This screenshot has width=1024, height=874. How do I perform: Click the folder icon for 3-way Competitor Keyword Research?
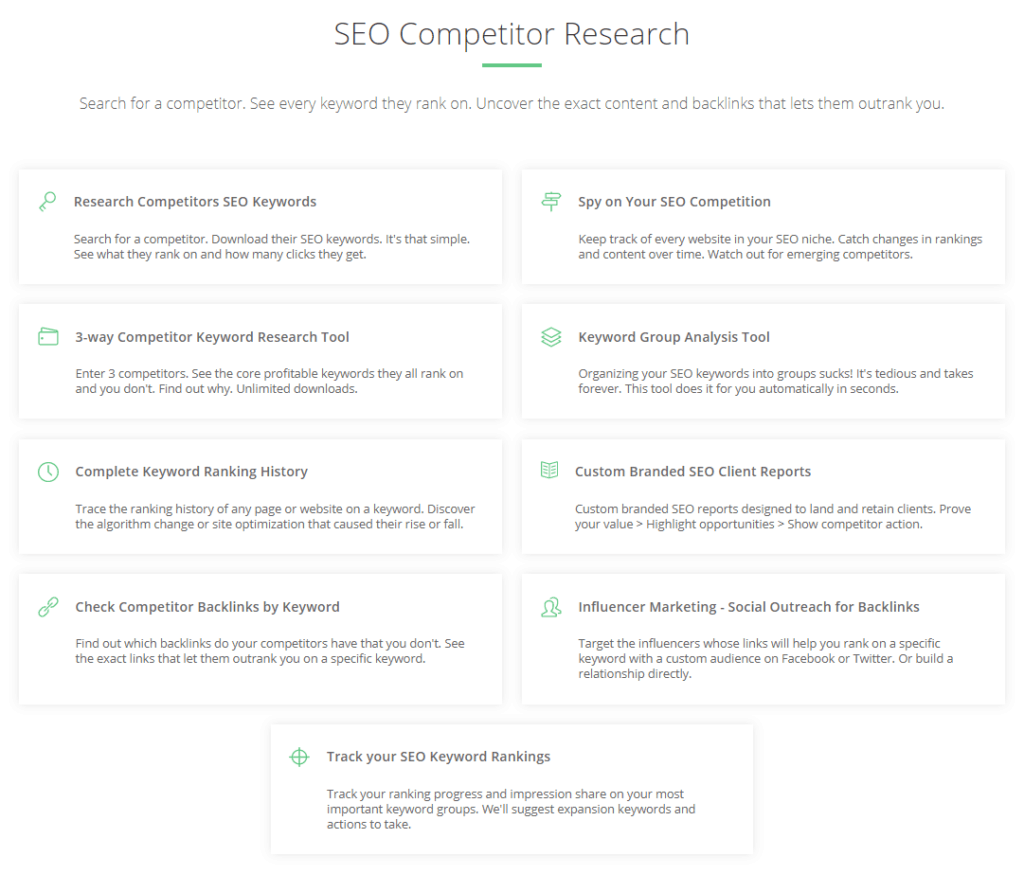tap(48, 336)
